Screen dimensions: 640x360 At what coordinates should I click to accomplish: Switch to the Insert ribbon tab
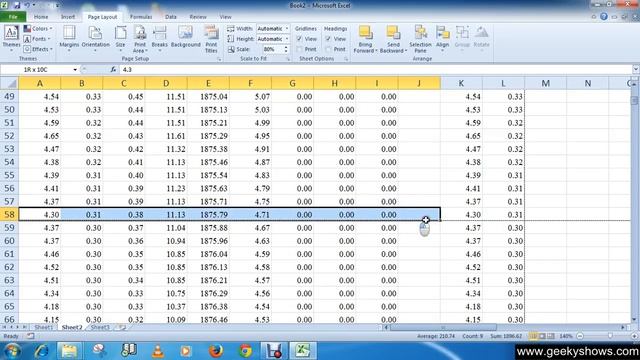(68, 17)
